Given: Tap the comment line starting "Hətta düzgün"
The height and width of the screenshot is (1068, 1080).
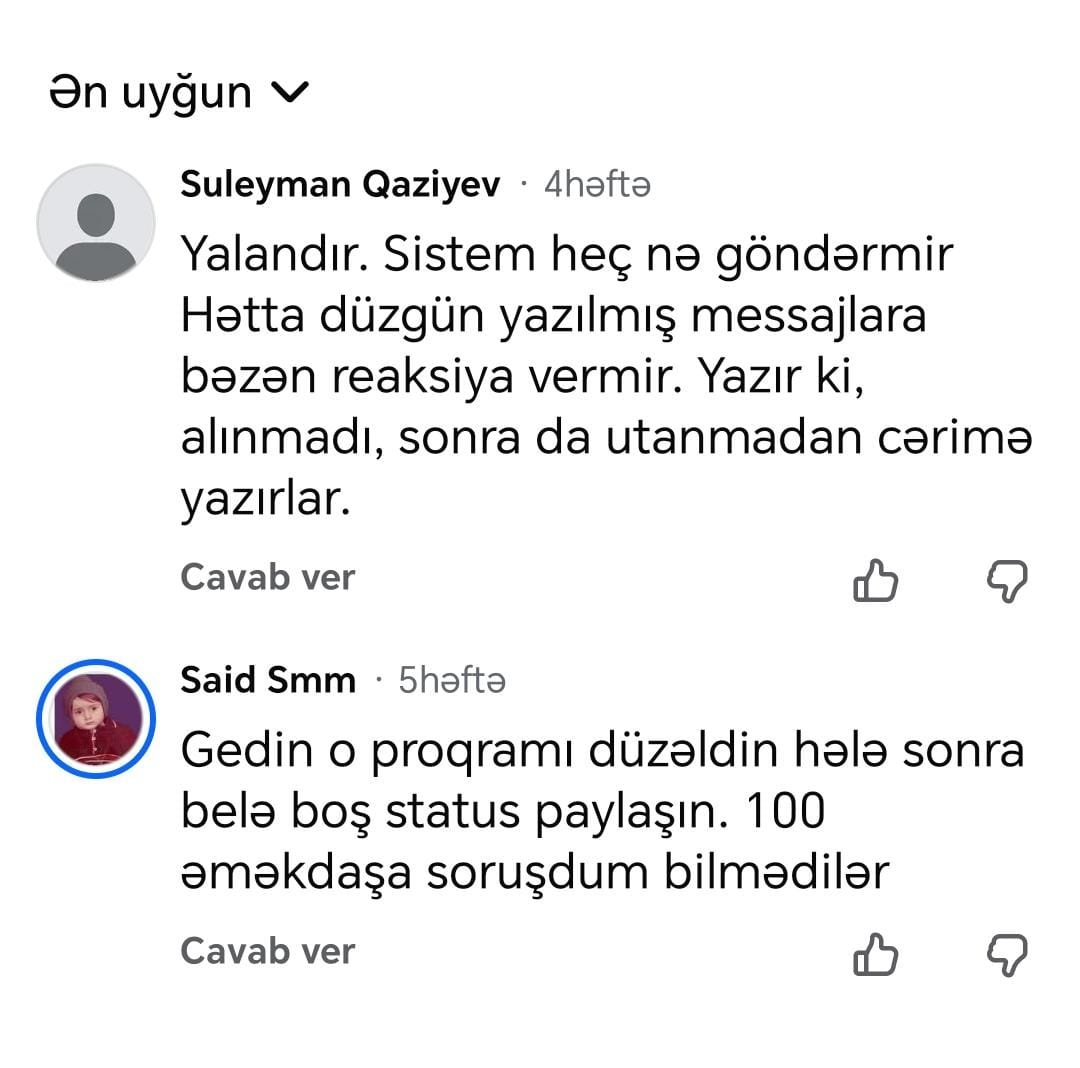Looking at the screenshot, I should point(553,316).
